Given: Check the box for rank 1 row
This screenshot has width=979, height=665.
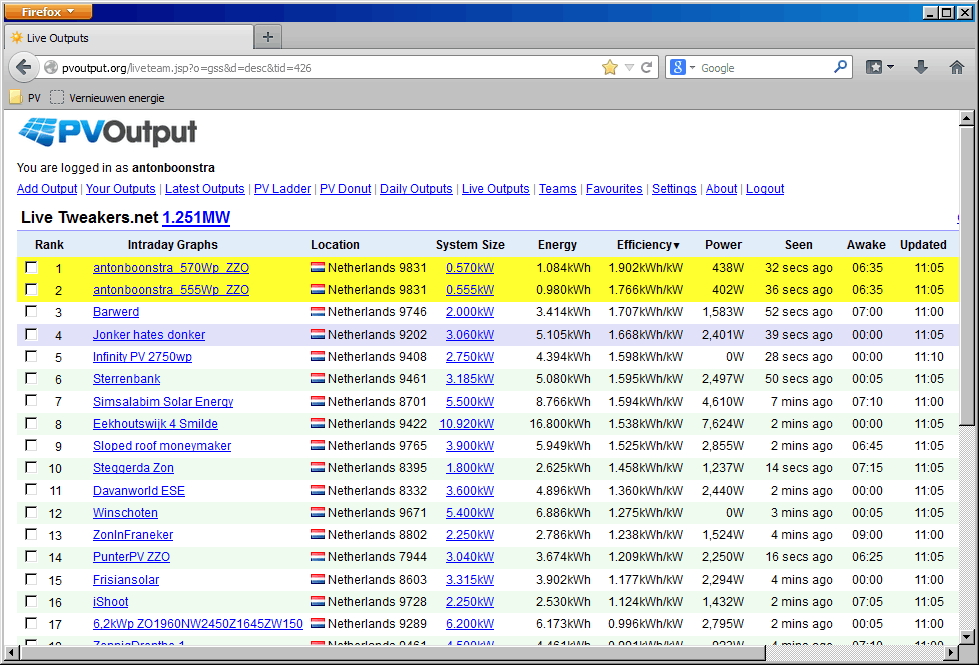Looking at the screenshot, I should coord(32,267).
